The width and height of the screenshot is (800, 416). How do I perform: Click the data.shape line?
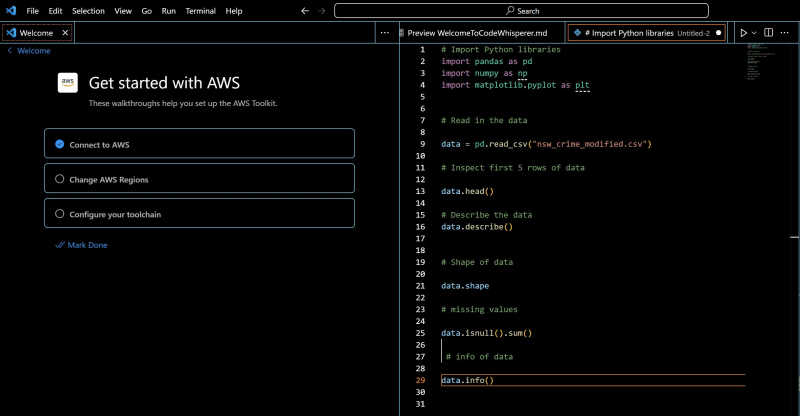point(465,285)
